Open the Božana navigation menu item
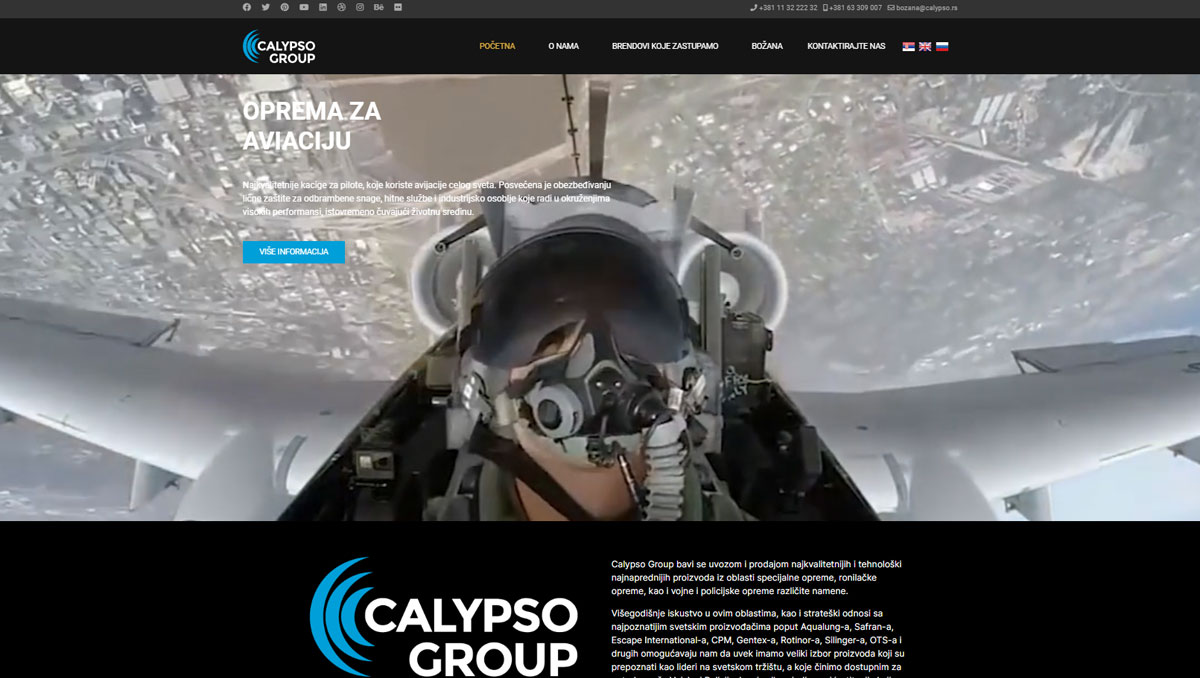This screenshot has height=678, width=1200. (767, 46)
